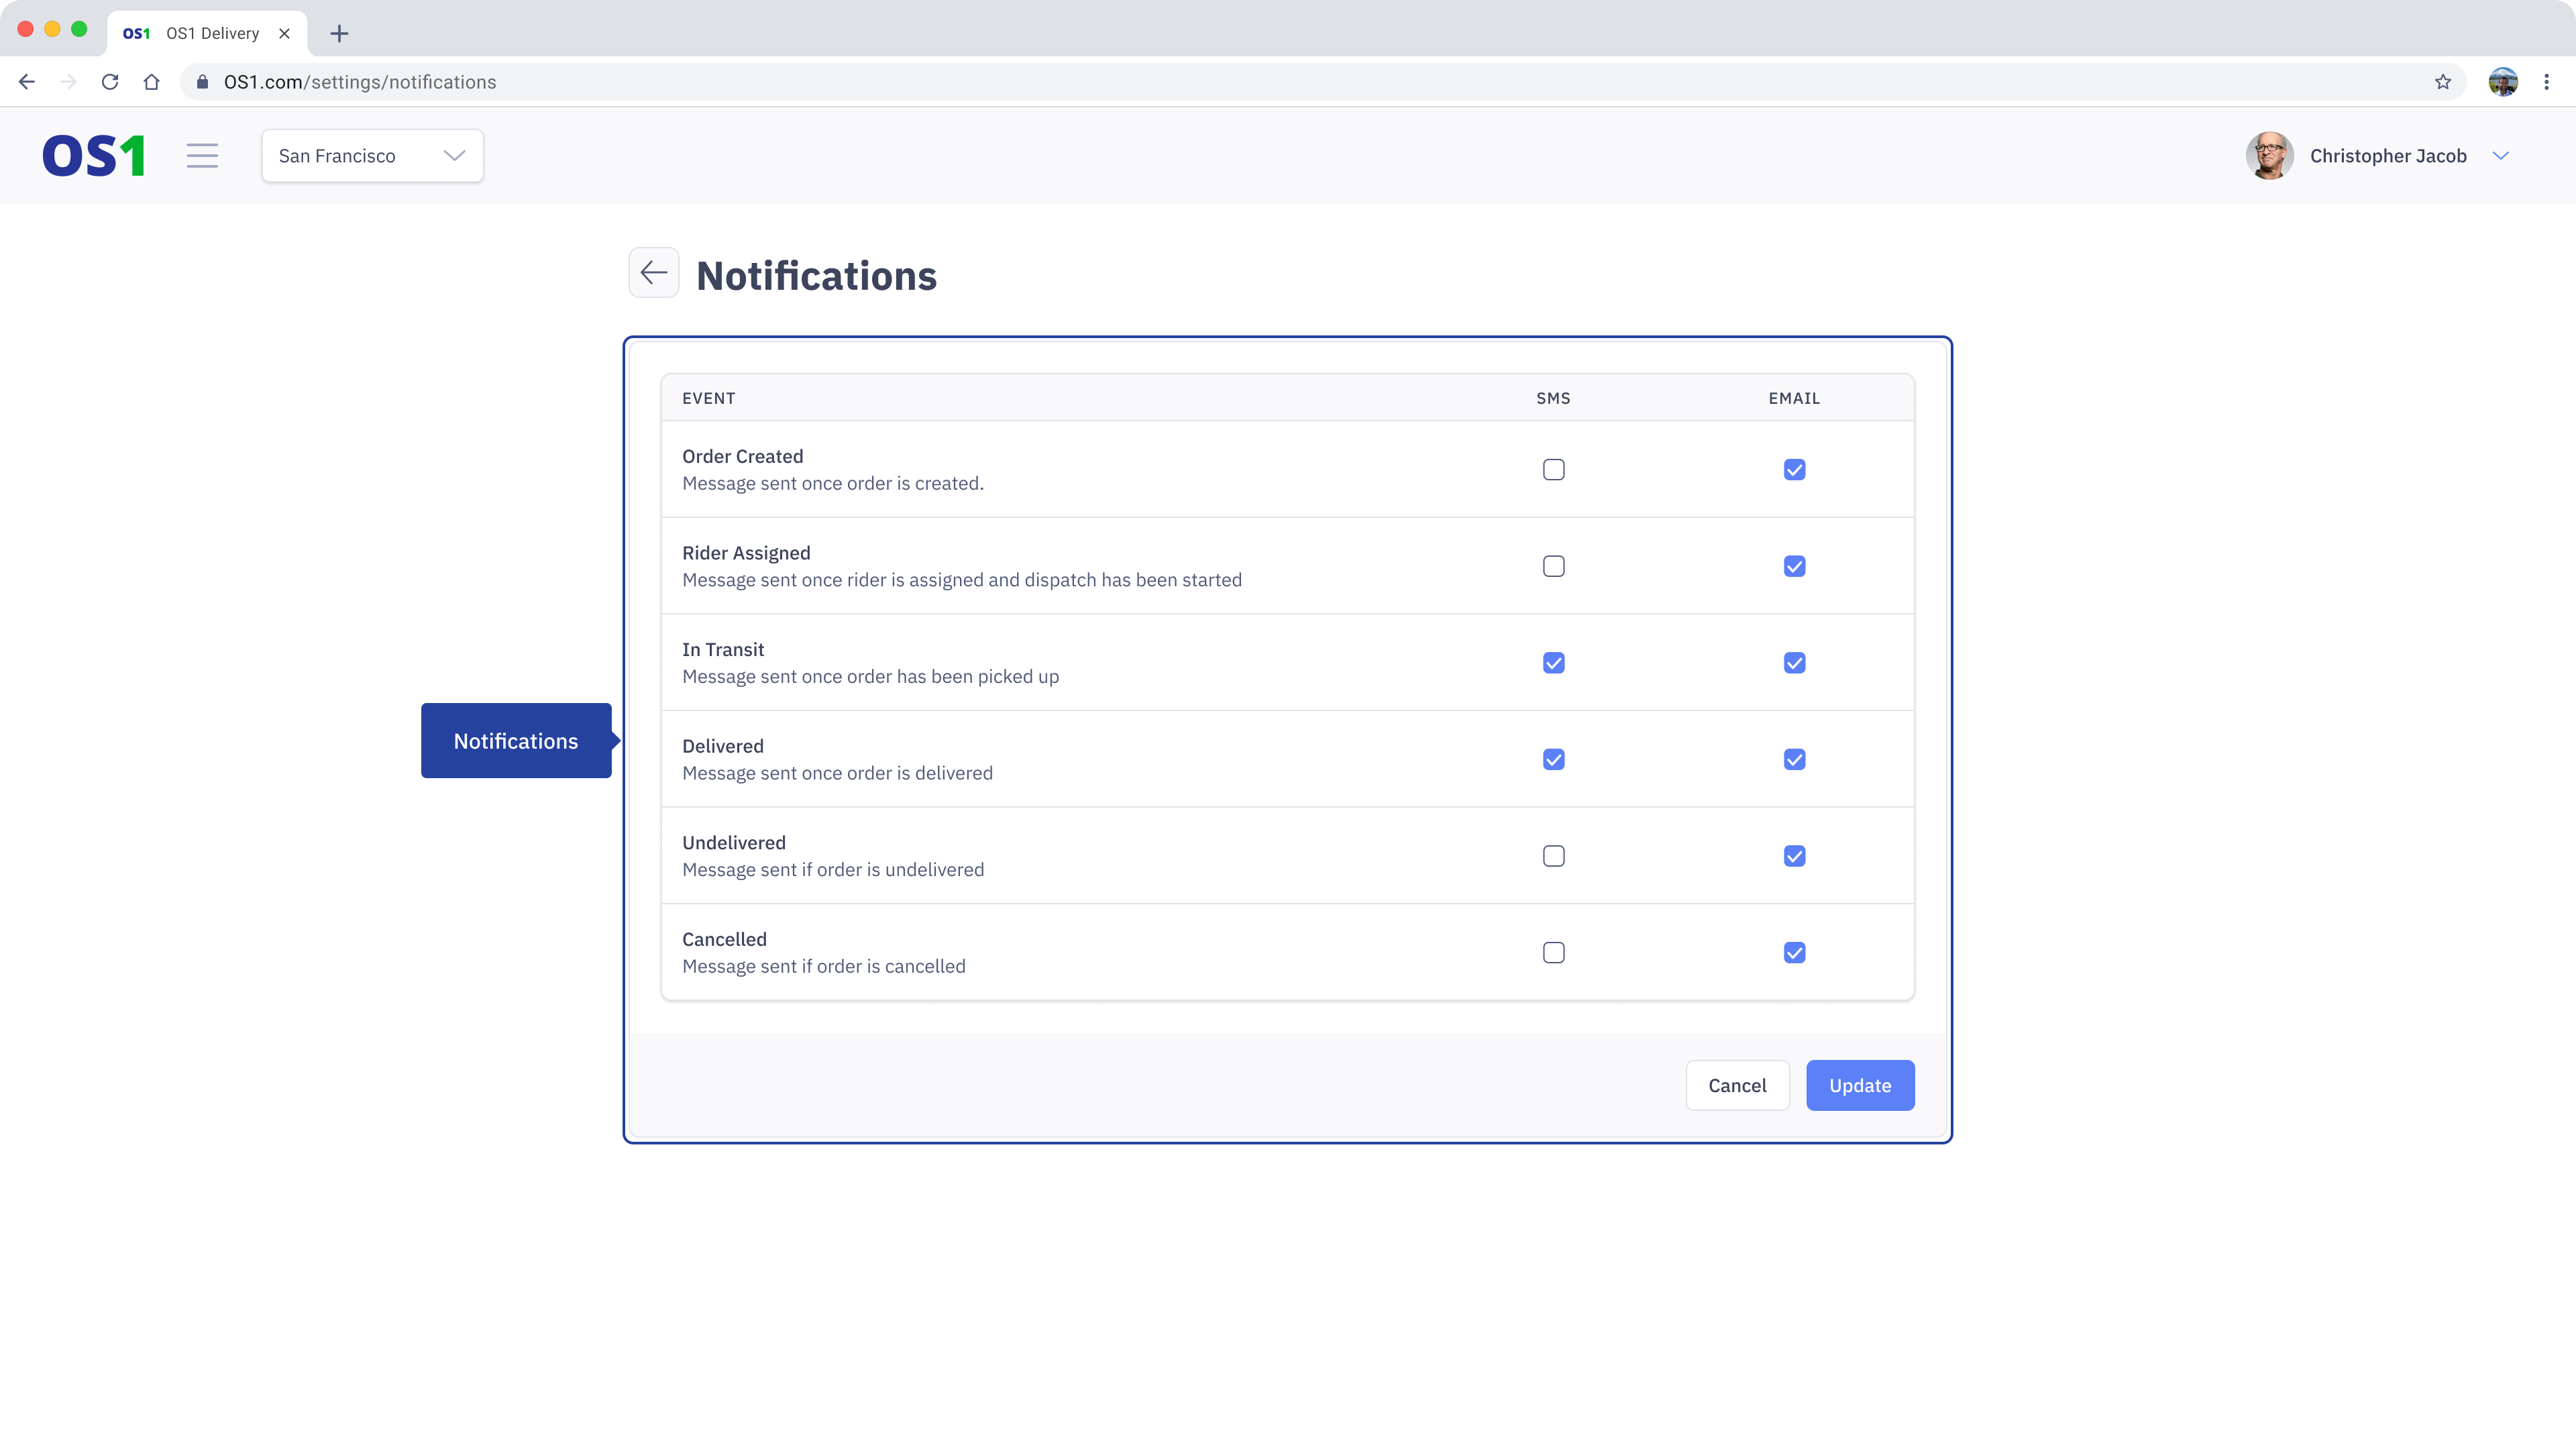Expand the Christopher Jacob user menu chevron
The width and height of the screenshot is (2576, 1449).
[2500, 156]
